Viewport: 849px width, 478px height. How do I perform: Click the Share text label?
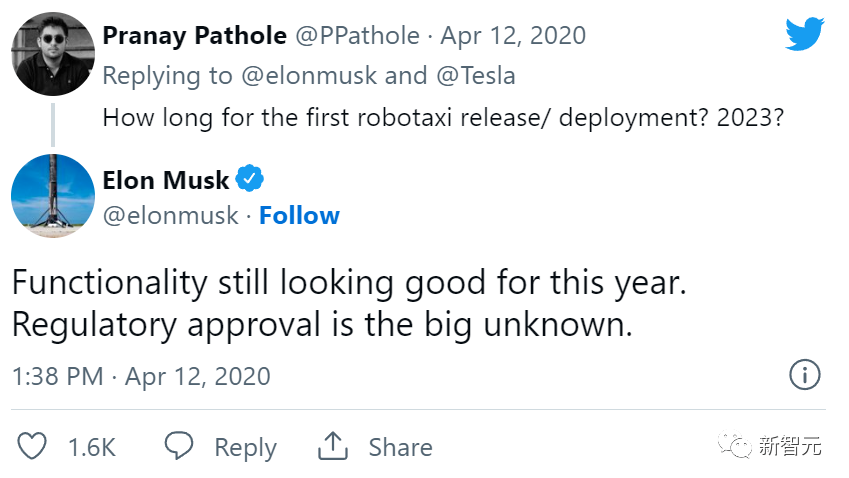pyautogui.click(x=400, y=447)
